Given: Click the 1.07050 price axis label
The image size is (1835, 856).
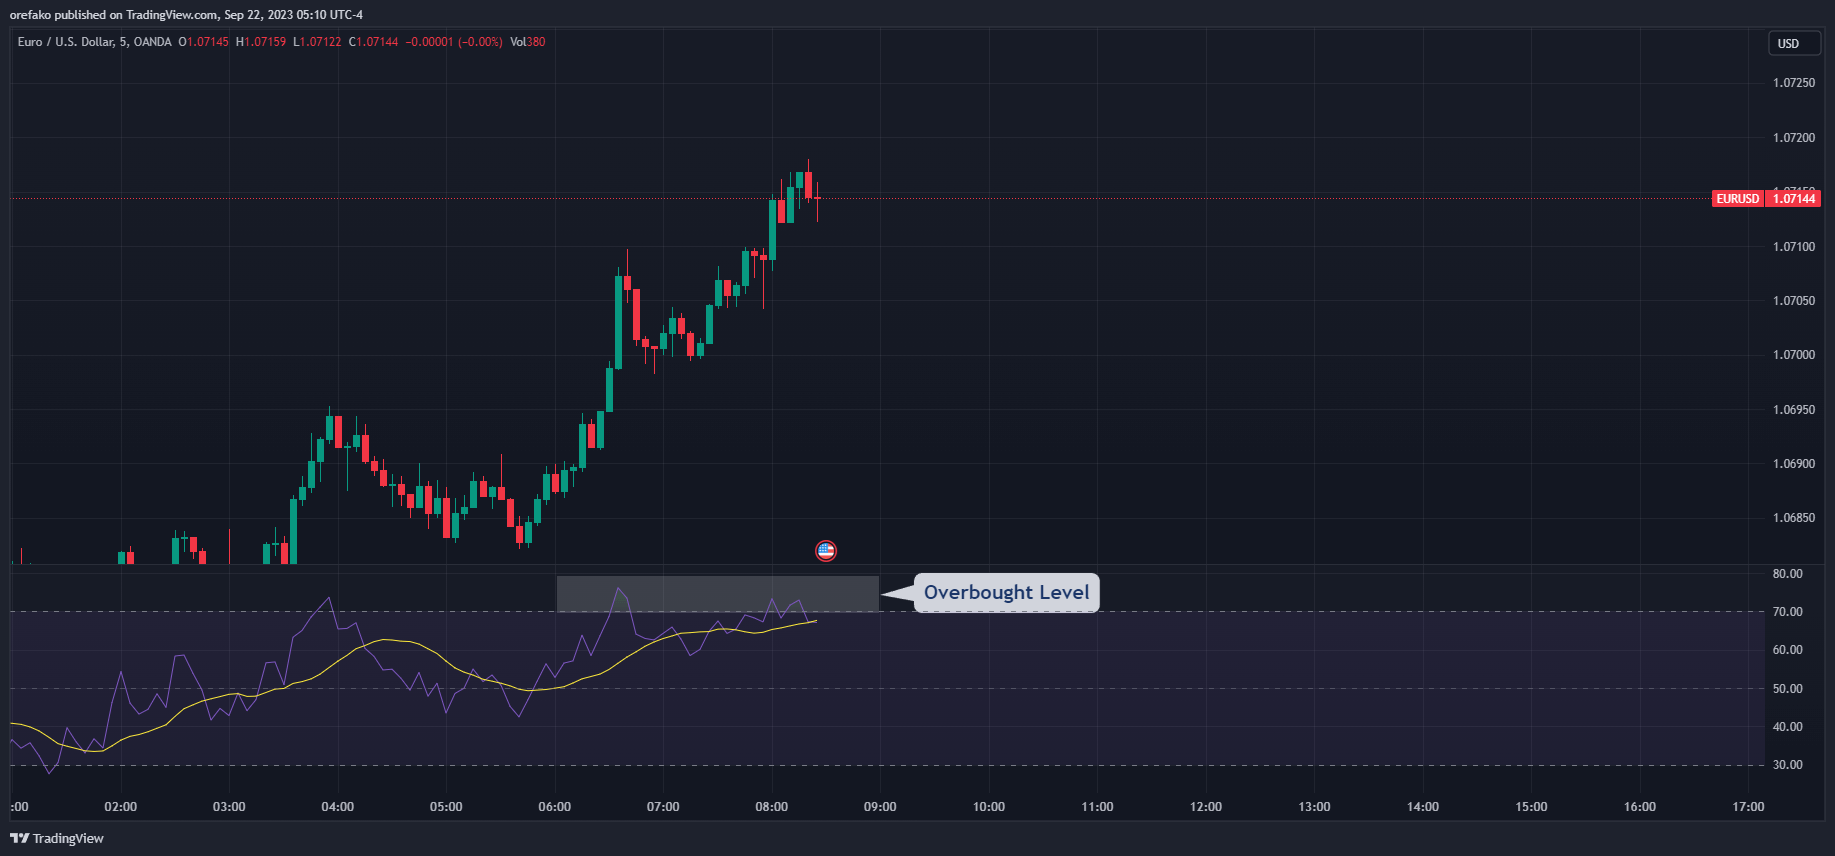Looking at the screenshot, I should (x=1794, y=301).
